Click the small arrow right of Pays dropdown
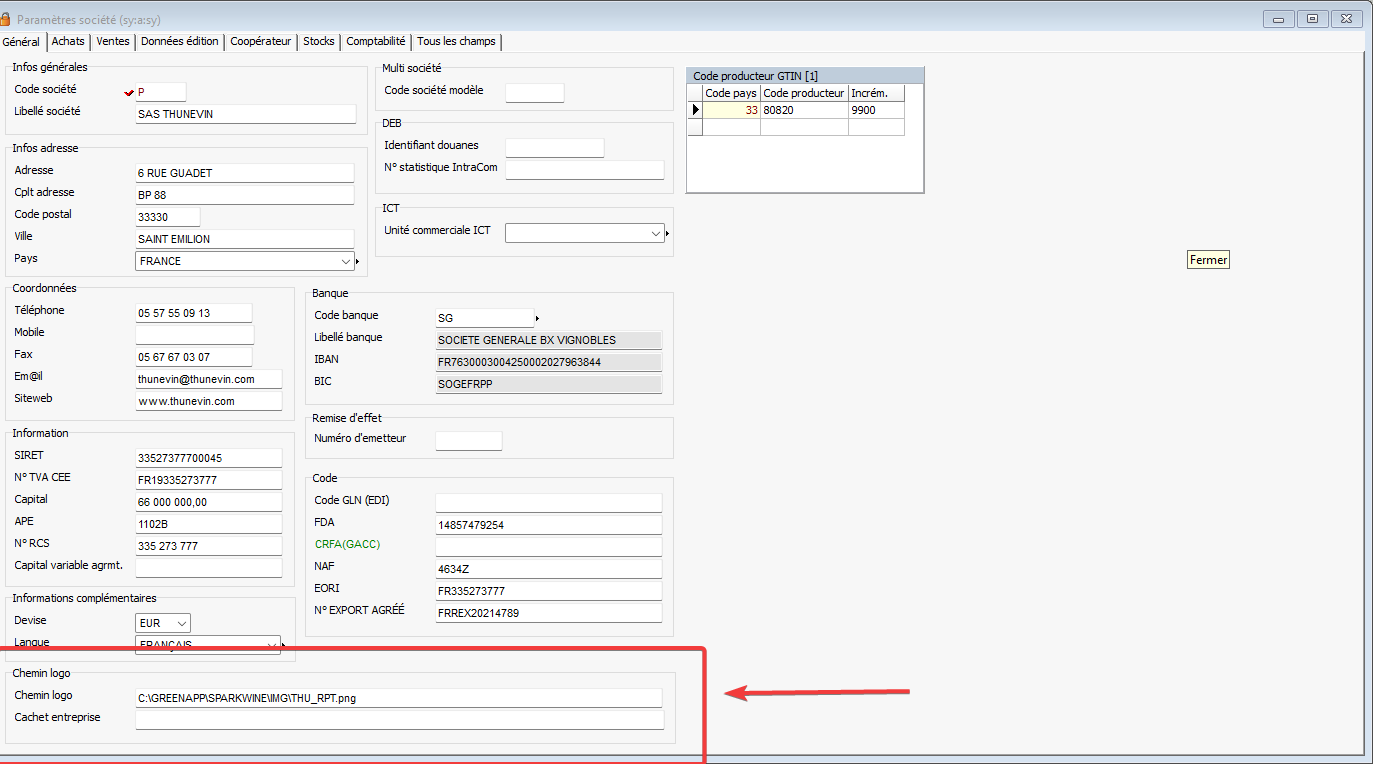The width and height of the screenshot is (1373, 764). tap(358, 262)
